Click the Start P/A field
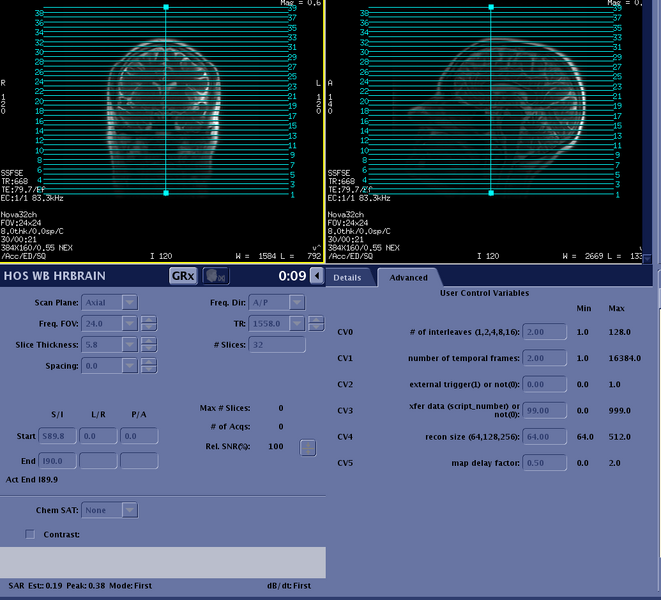The height and width of the screenshot is (600, 661). click(139, 436)
